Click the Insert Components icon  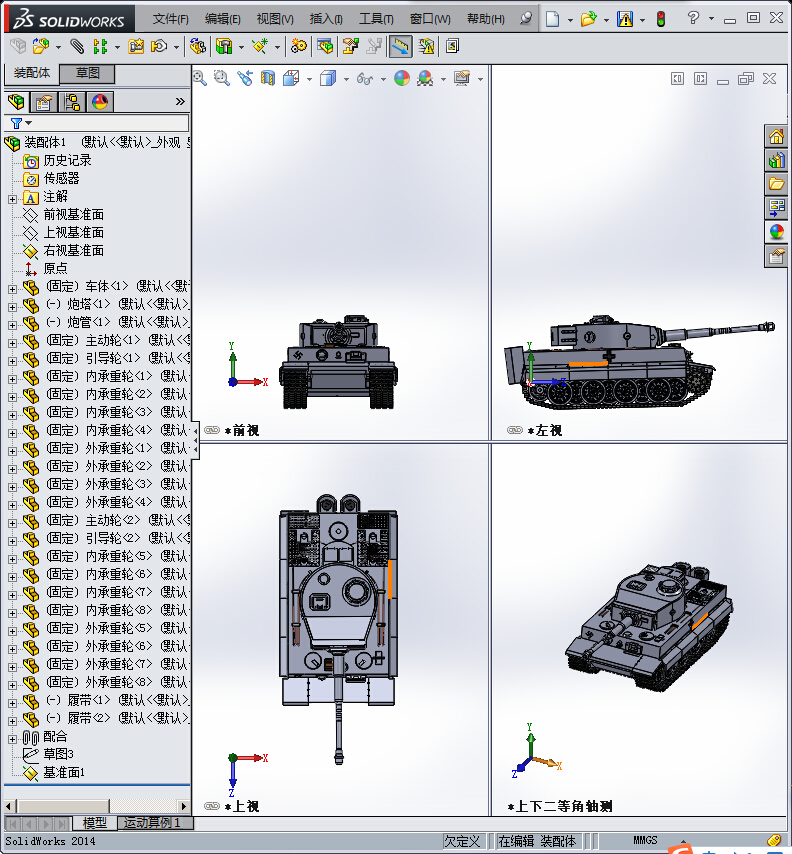coord(40,47)
